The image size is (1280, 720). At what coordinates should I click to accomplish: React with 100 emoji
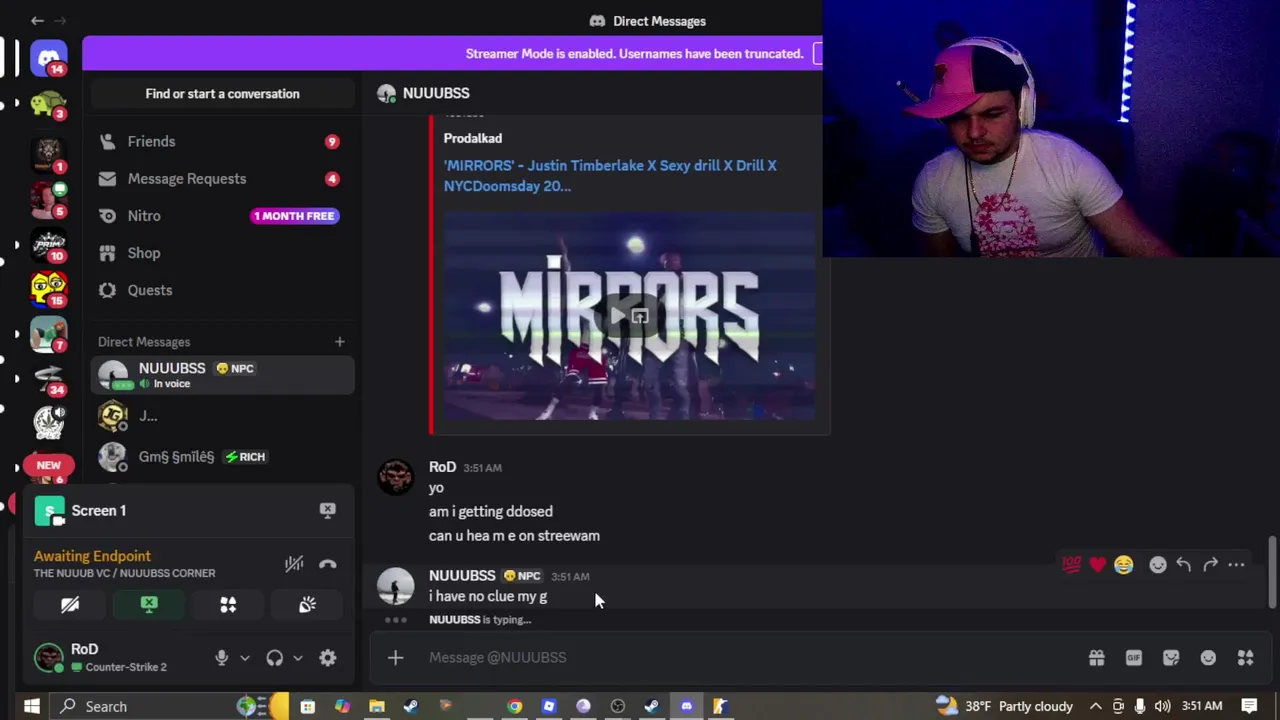point(1071,565)
